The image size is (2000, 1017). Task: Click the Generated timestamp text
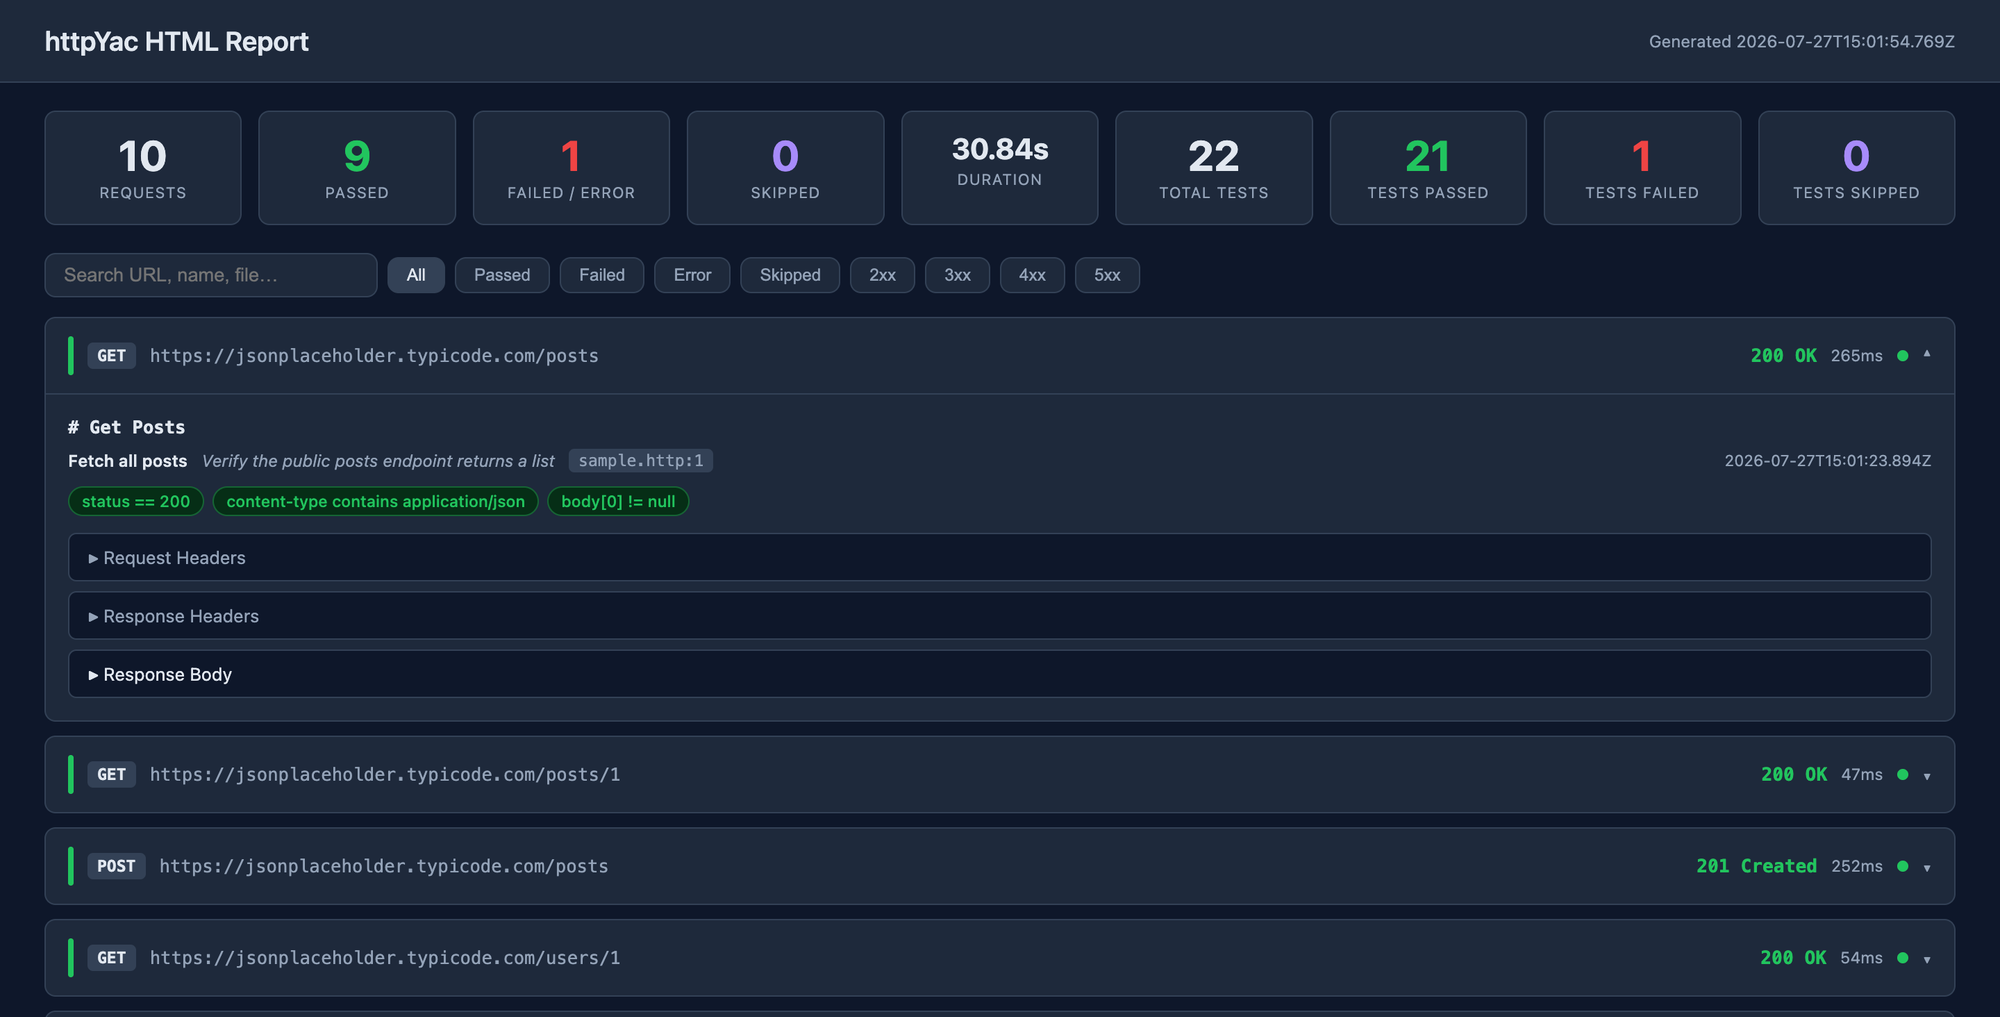click(x=1802, y=42)
